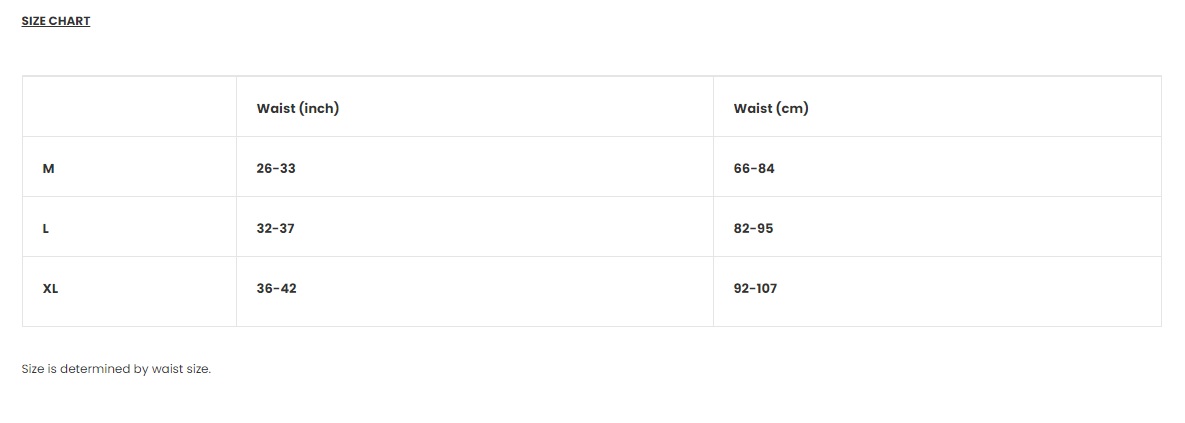
Task: Click the 'Size is determined by waist size' note
Action: [116, 369]
